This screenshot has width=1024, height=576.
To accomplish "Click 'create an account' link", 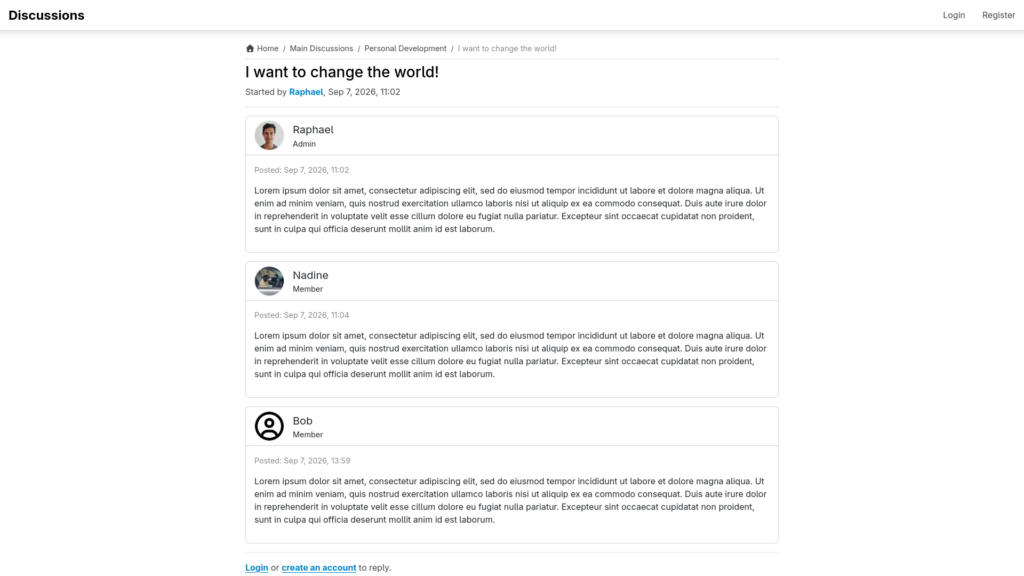I will point(319,568).
